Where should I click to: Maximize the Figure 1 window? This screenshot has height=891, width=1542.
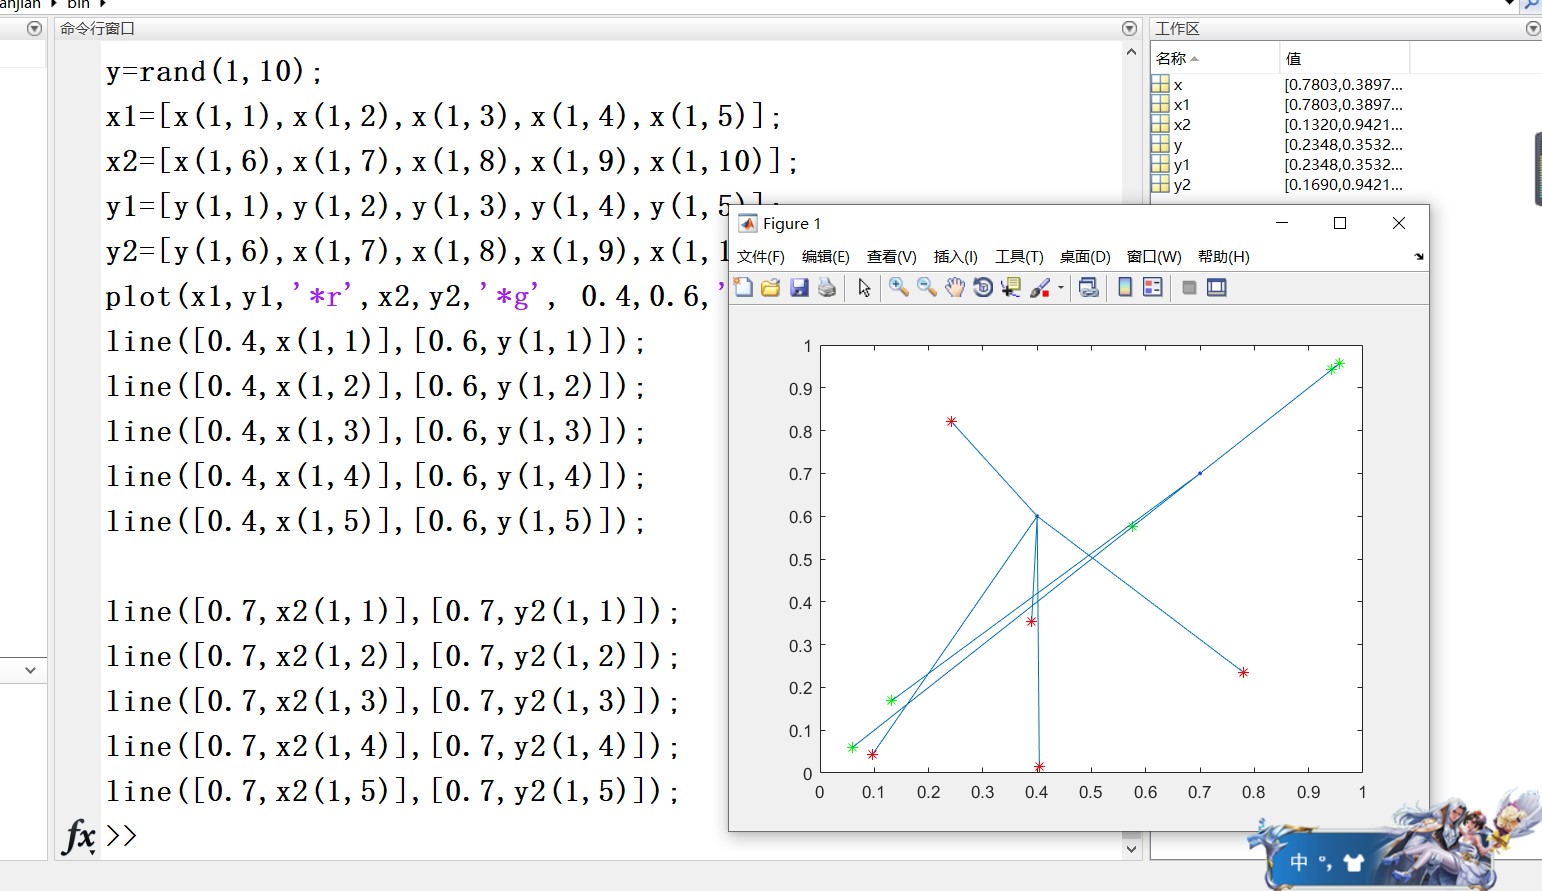tap(1340, 223)
